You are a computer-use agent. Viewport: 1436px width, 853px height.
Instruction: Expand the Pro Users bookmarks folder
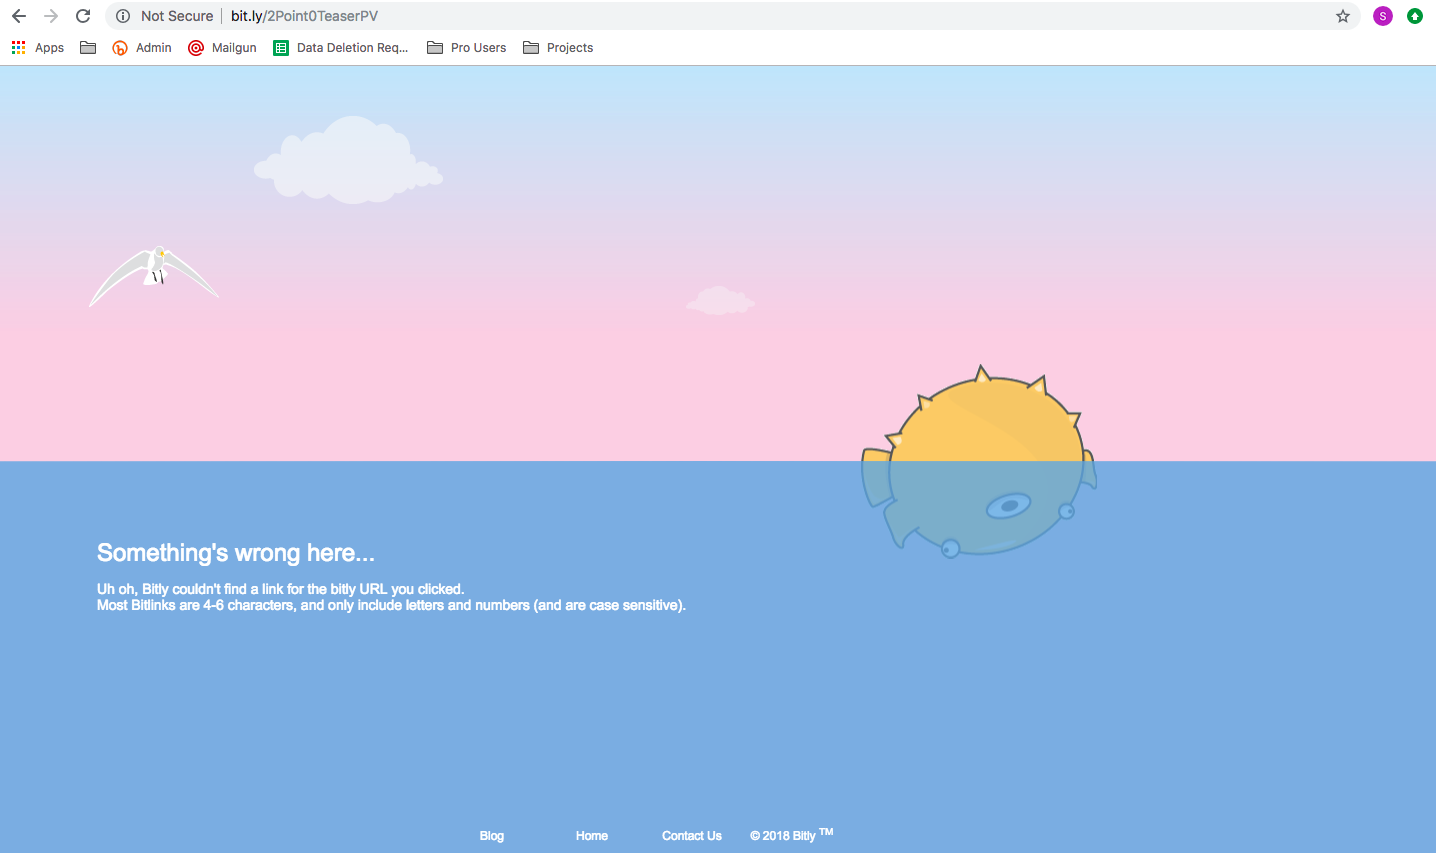[x=467, y=48]
